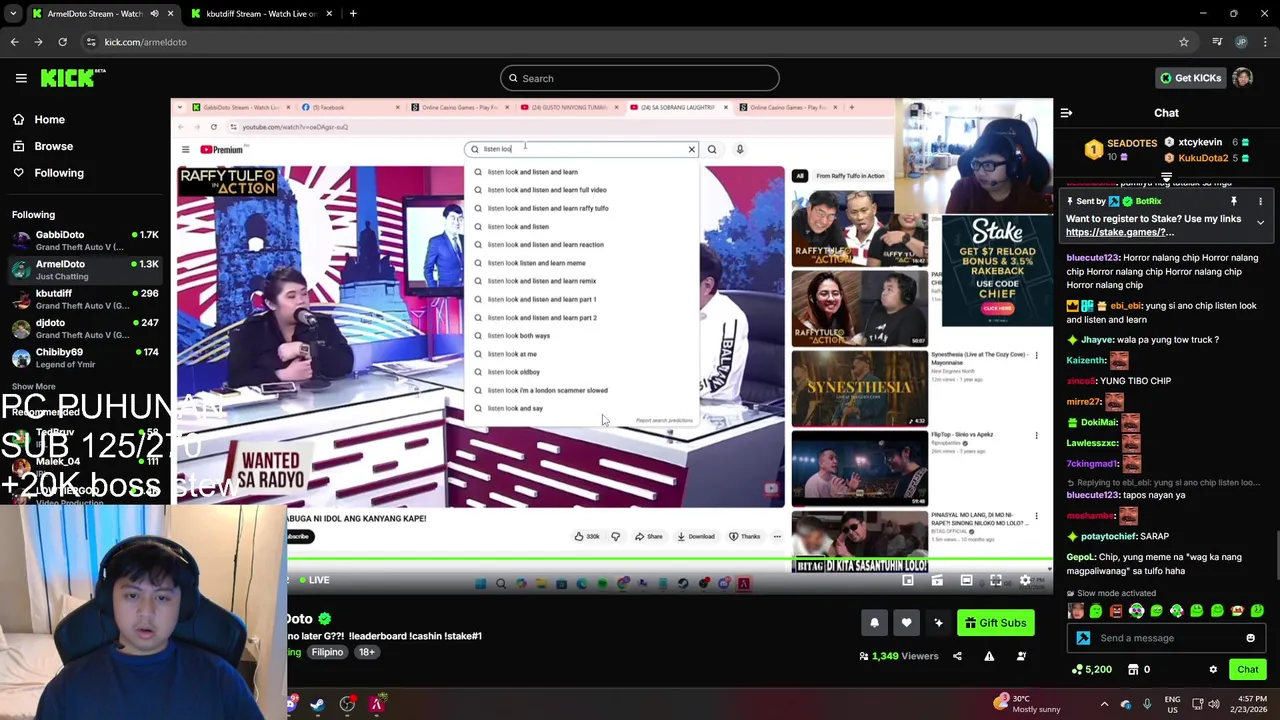Click the sparkle icon beside Gift Subs

tap(938, 623)
